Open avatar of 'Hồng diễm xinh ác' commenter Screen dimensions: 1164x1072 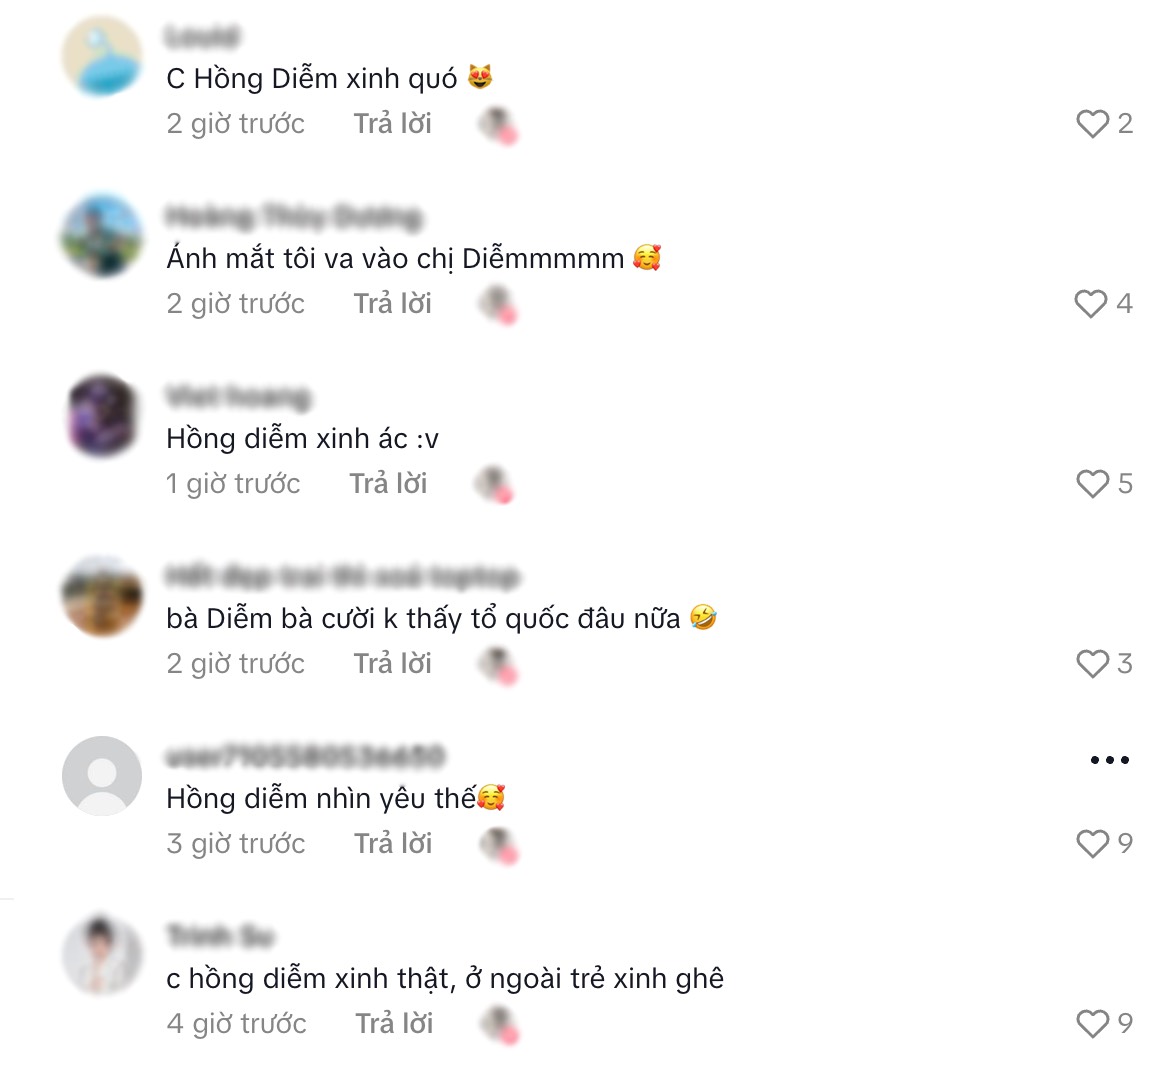click(x=102, y=416)
